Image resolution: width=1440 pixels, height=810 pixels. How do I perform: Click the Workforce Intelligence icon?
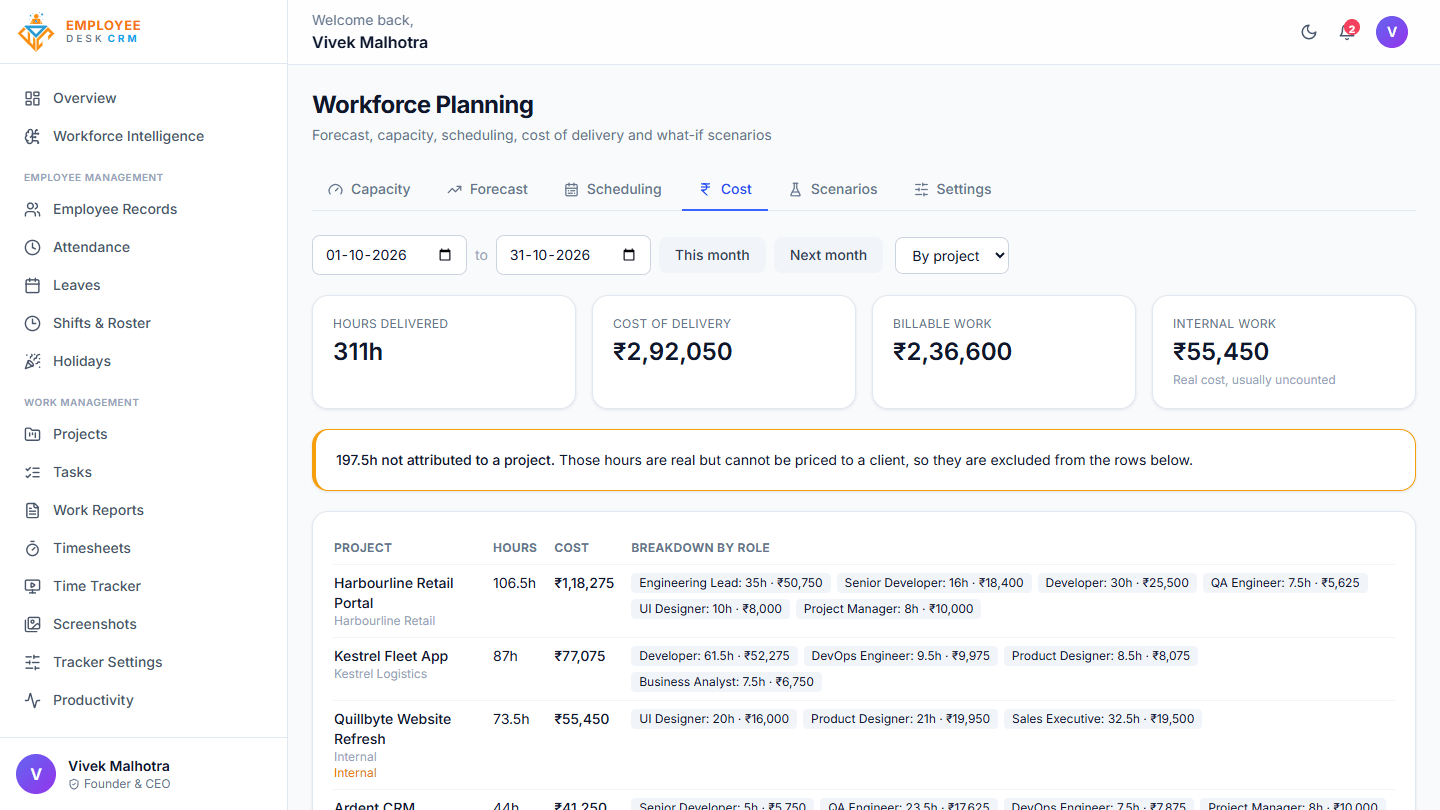coord(33,136)
